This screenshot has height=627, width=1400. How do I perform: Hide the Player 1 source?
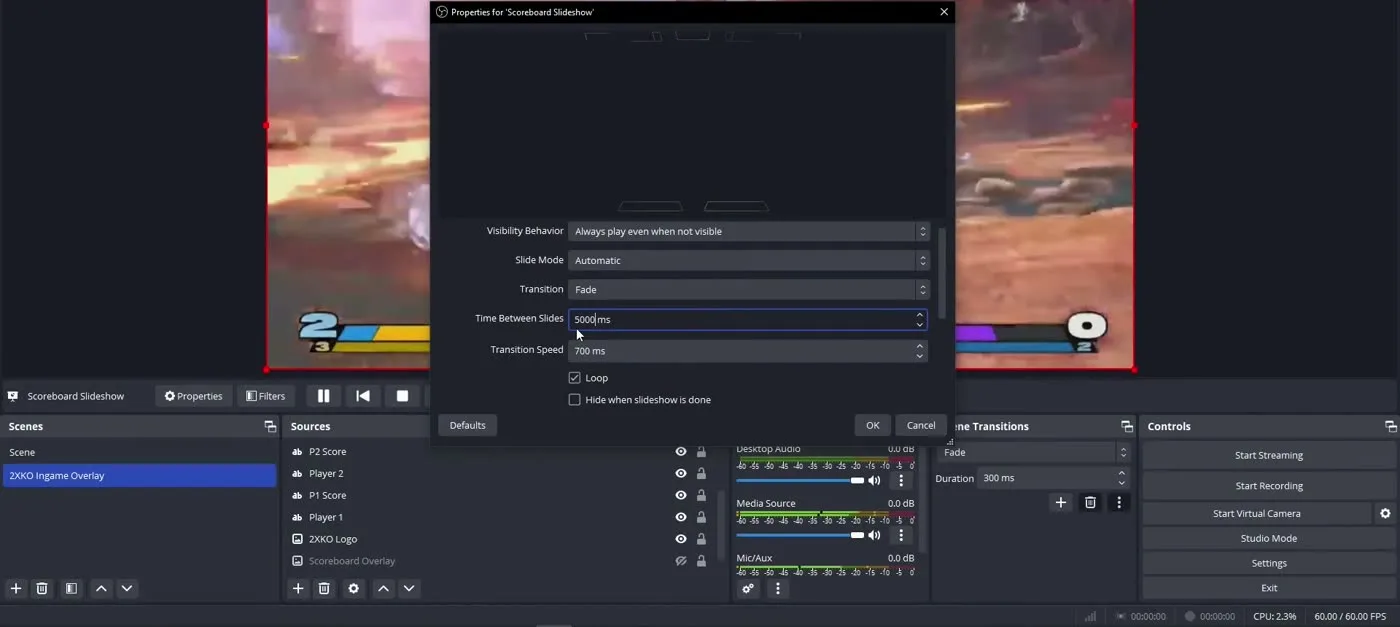click(681, 517)
